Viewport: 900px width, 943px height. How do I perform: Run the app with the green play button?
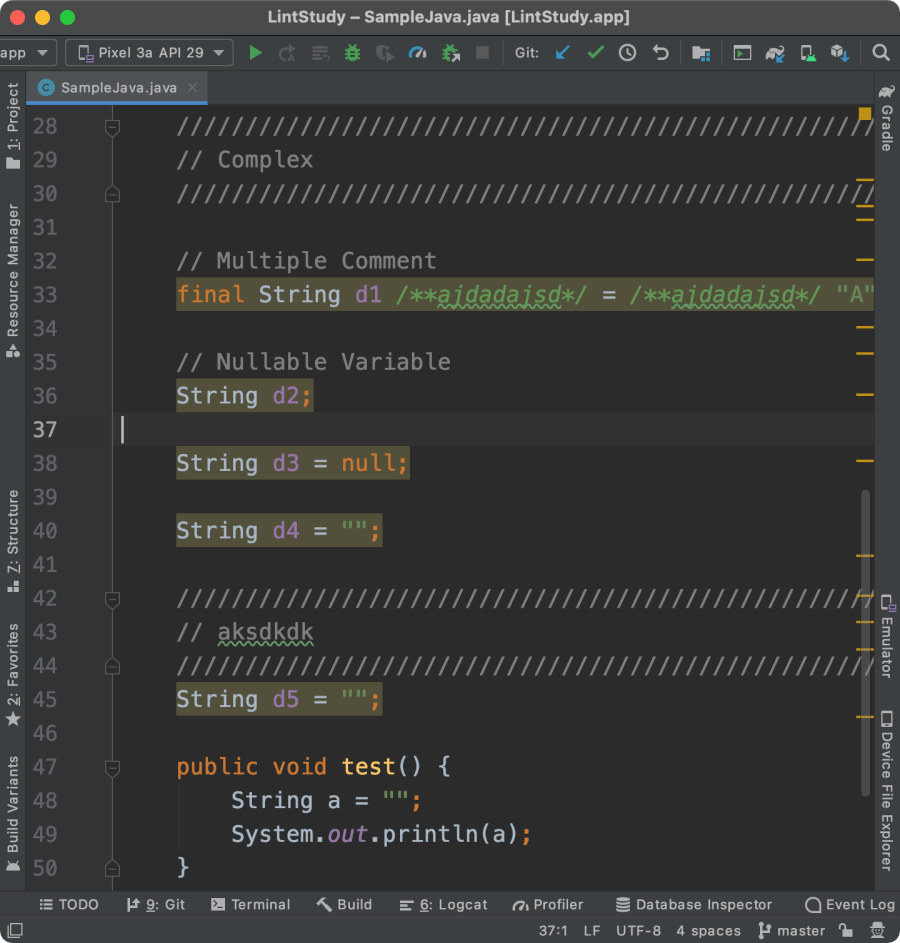[256, 53]
